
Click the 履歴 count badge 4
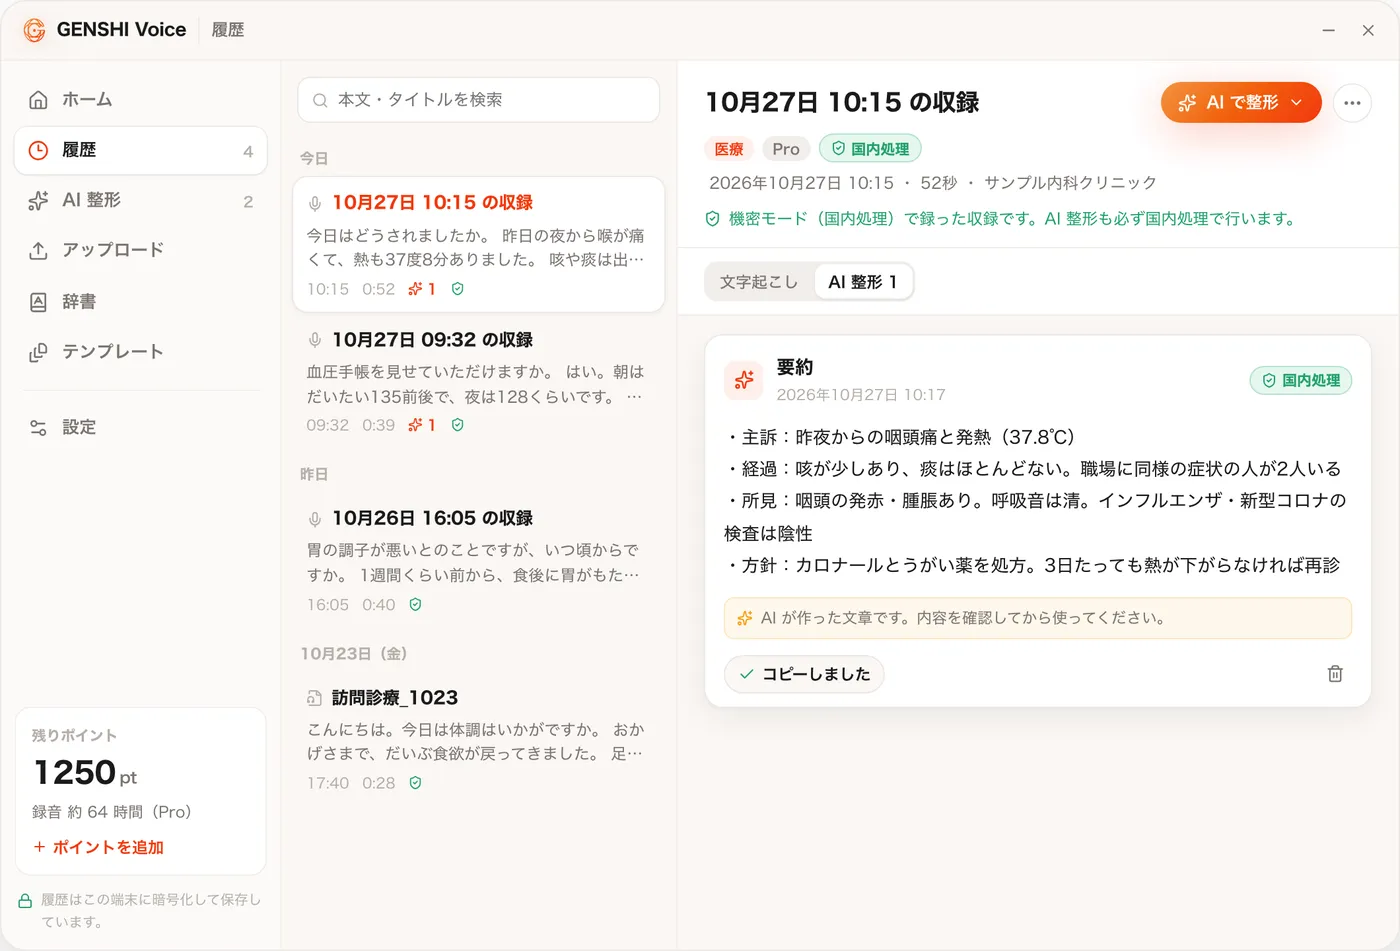click(x=248, y=152)
